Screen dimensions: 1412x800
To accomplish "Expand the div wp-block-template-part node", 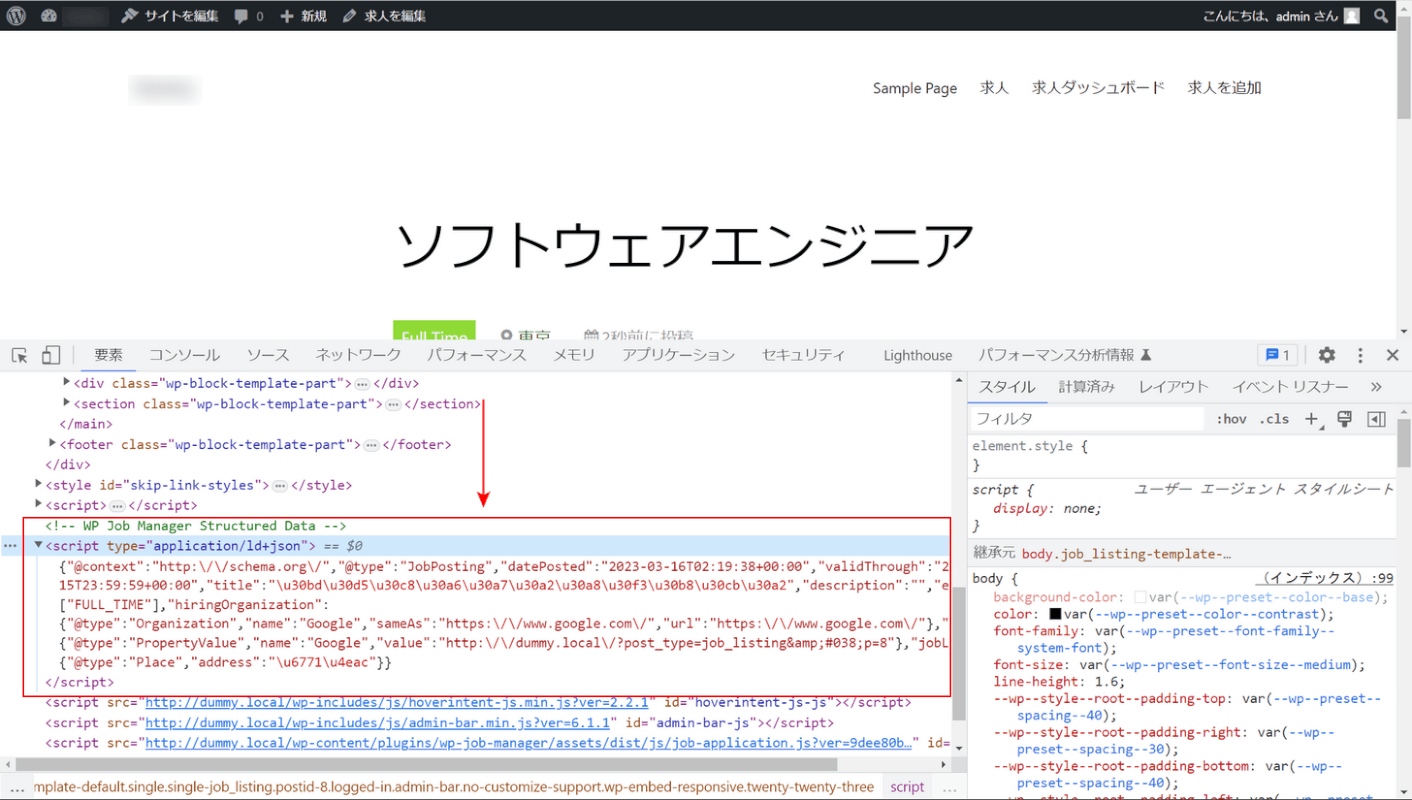I will coord(67,383).
